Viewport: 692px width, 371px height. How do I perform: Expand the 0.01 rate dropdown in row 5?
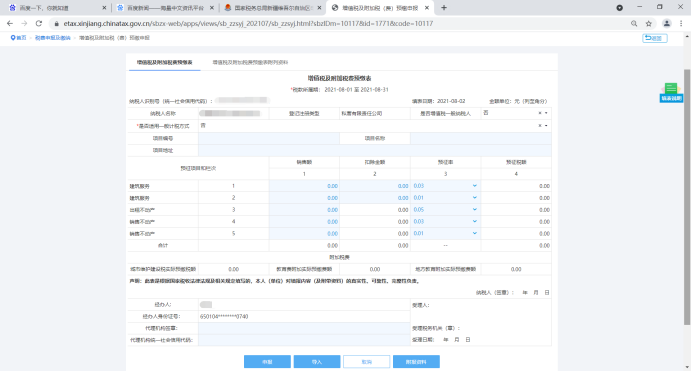pyautogui.click(x=474, y=233)
